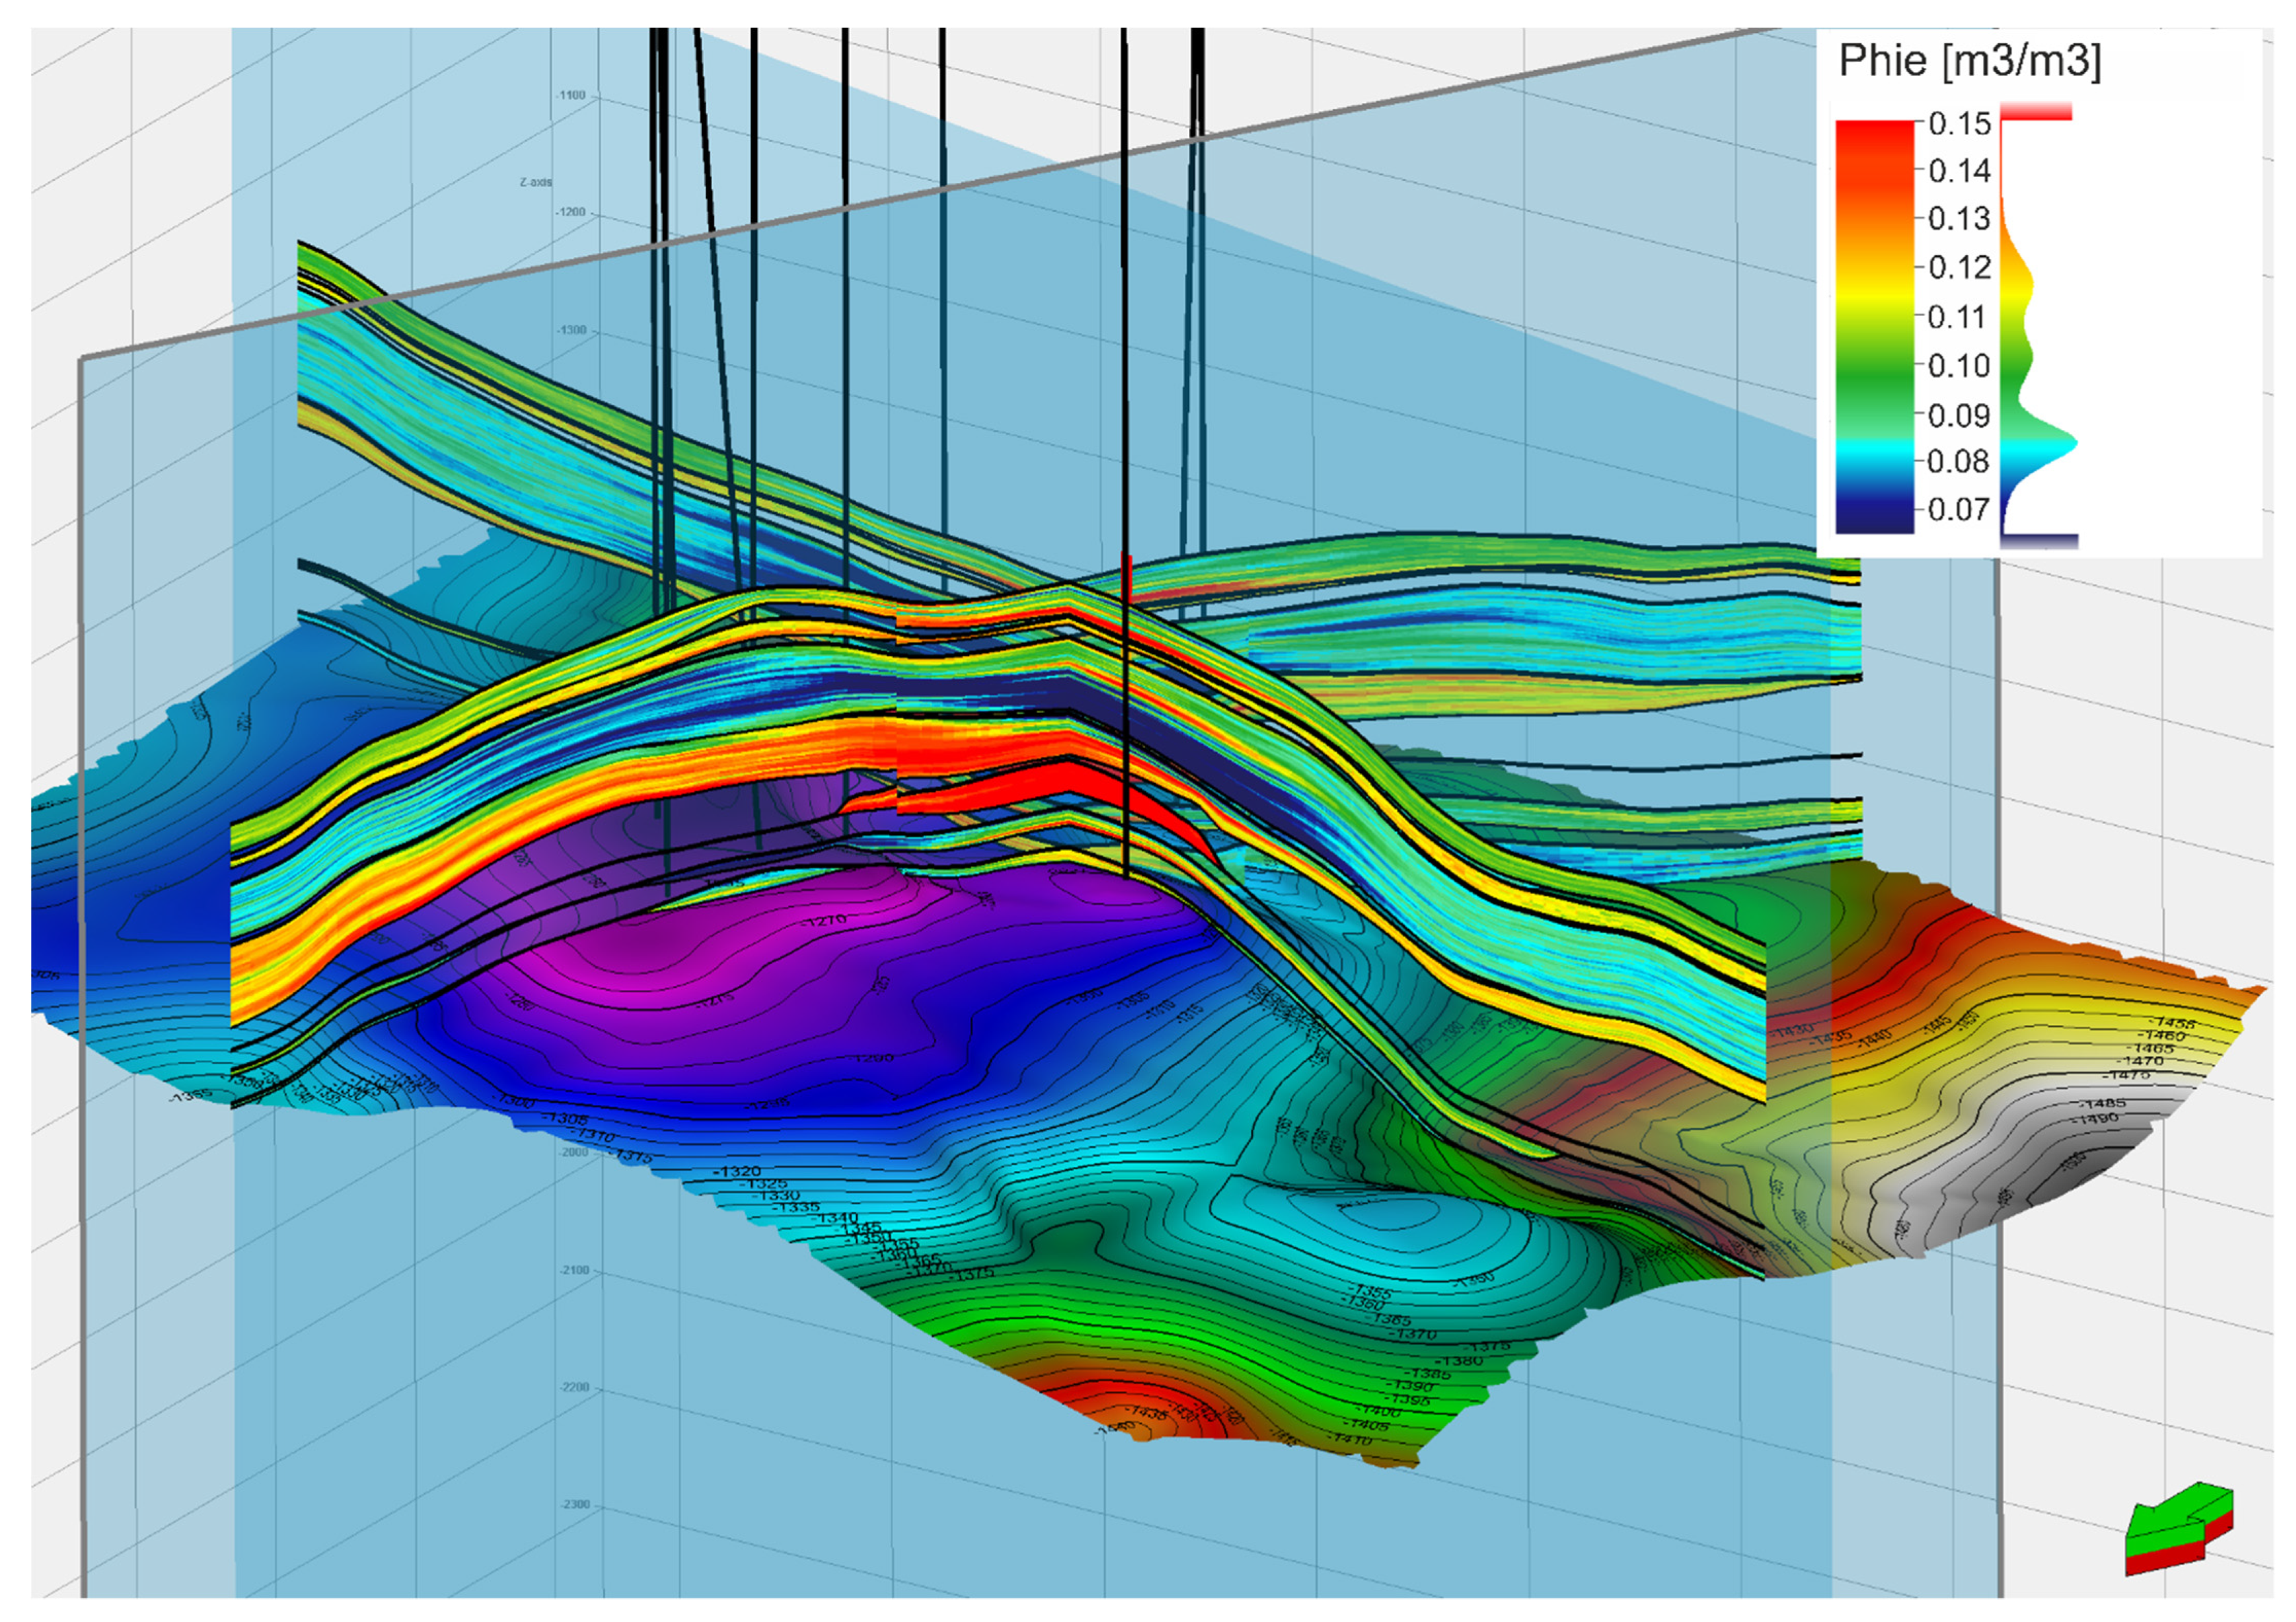Click the 0.15 legend value label
The height and width of the screenshot is (1622, 2296).
[1959, 124]
